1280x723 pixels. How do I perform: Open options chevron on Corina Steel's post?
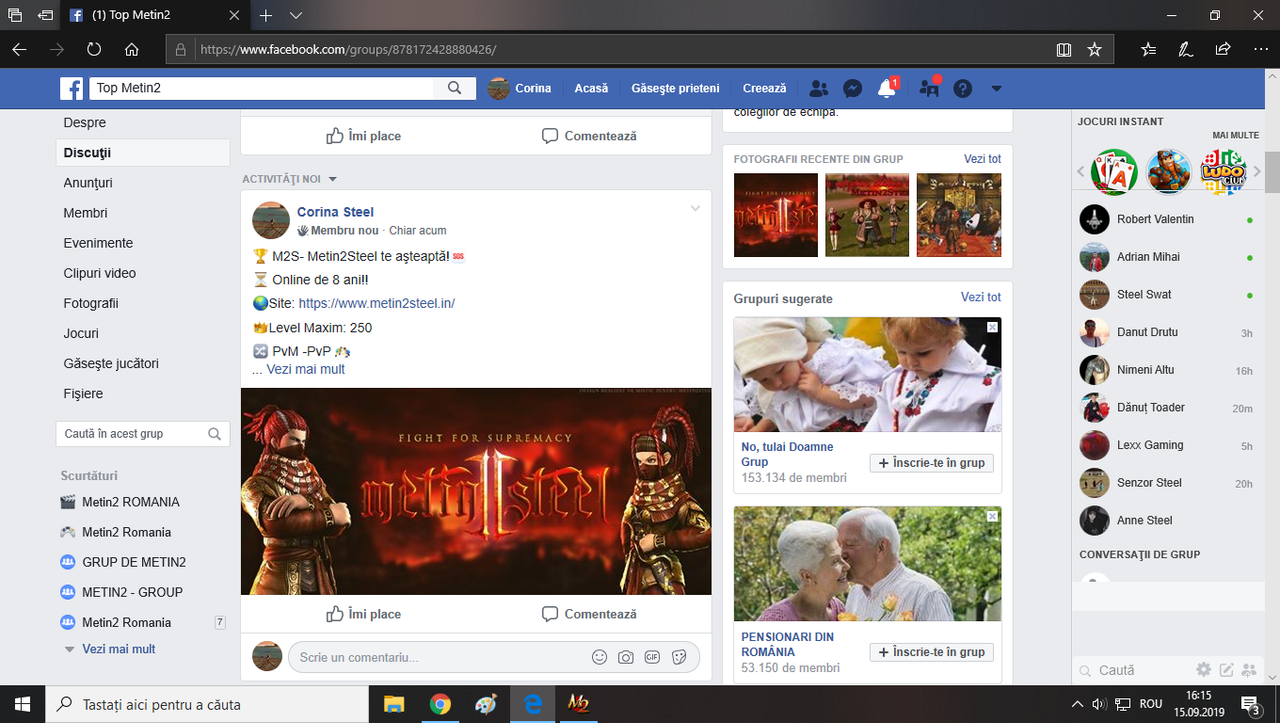[696, 208]
